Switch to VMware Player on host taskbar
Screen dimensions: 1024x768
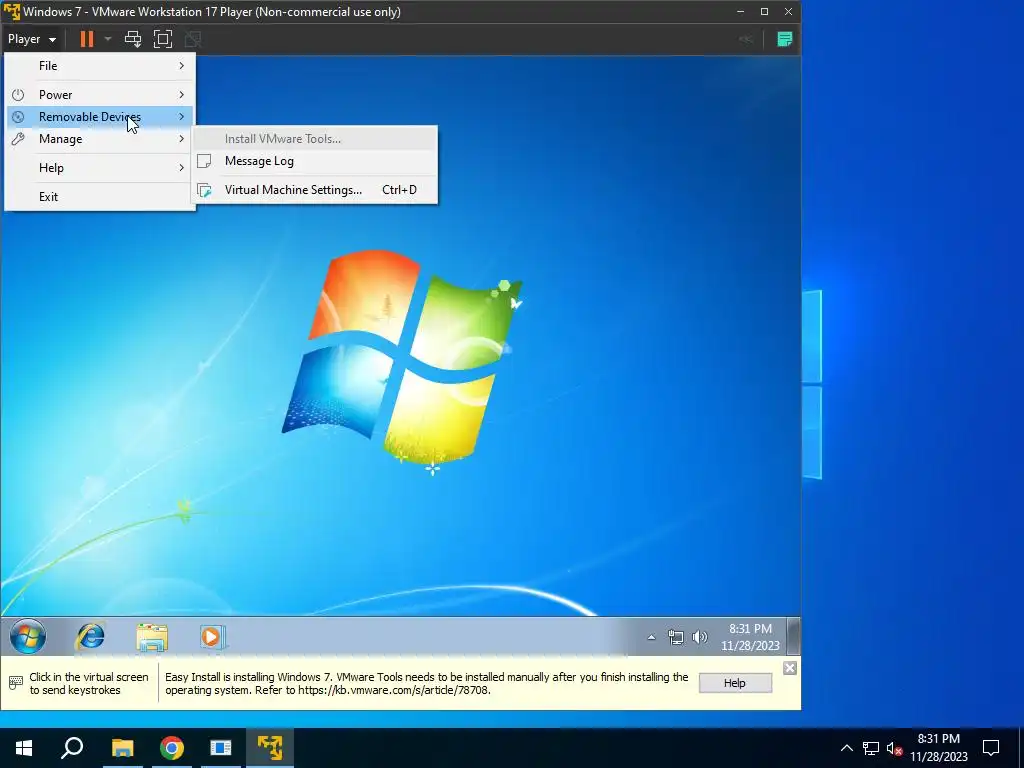270,748
